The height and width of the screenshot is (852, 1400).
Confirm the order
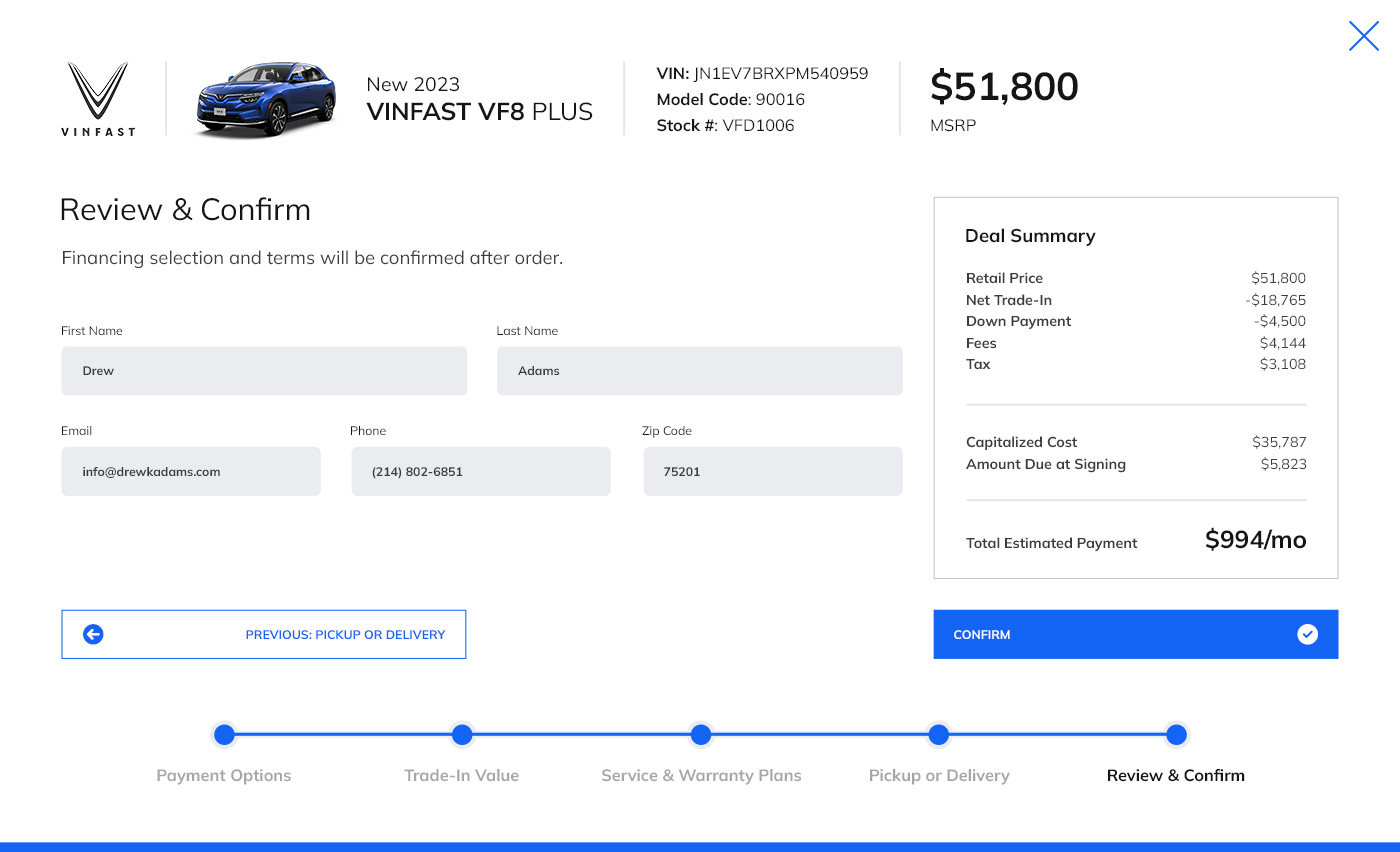click(1136, 634)
